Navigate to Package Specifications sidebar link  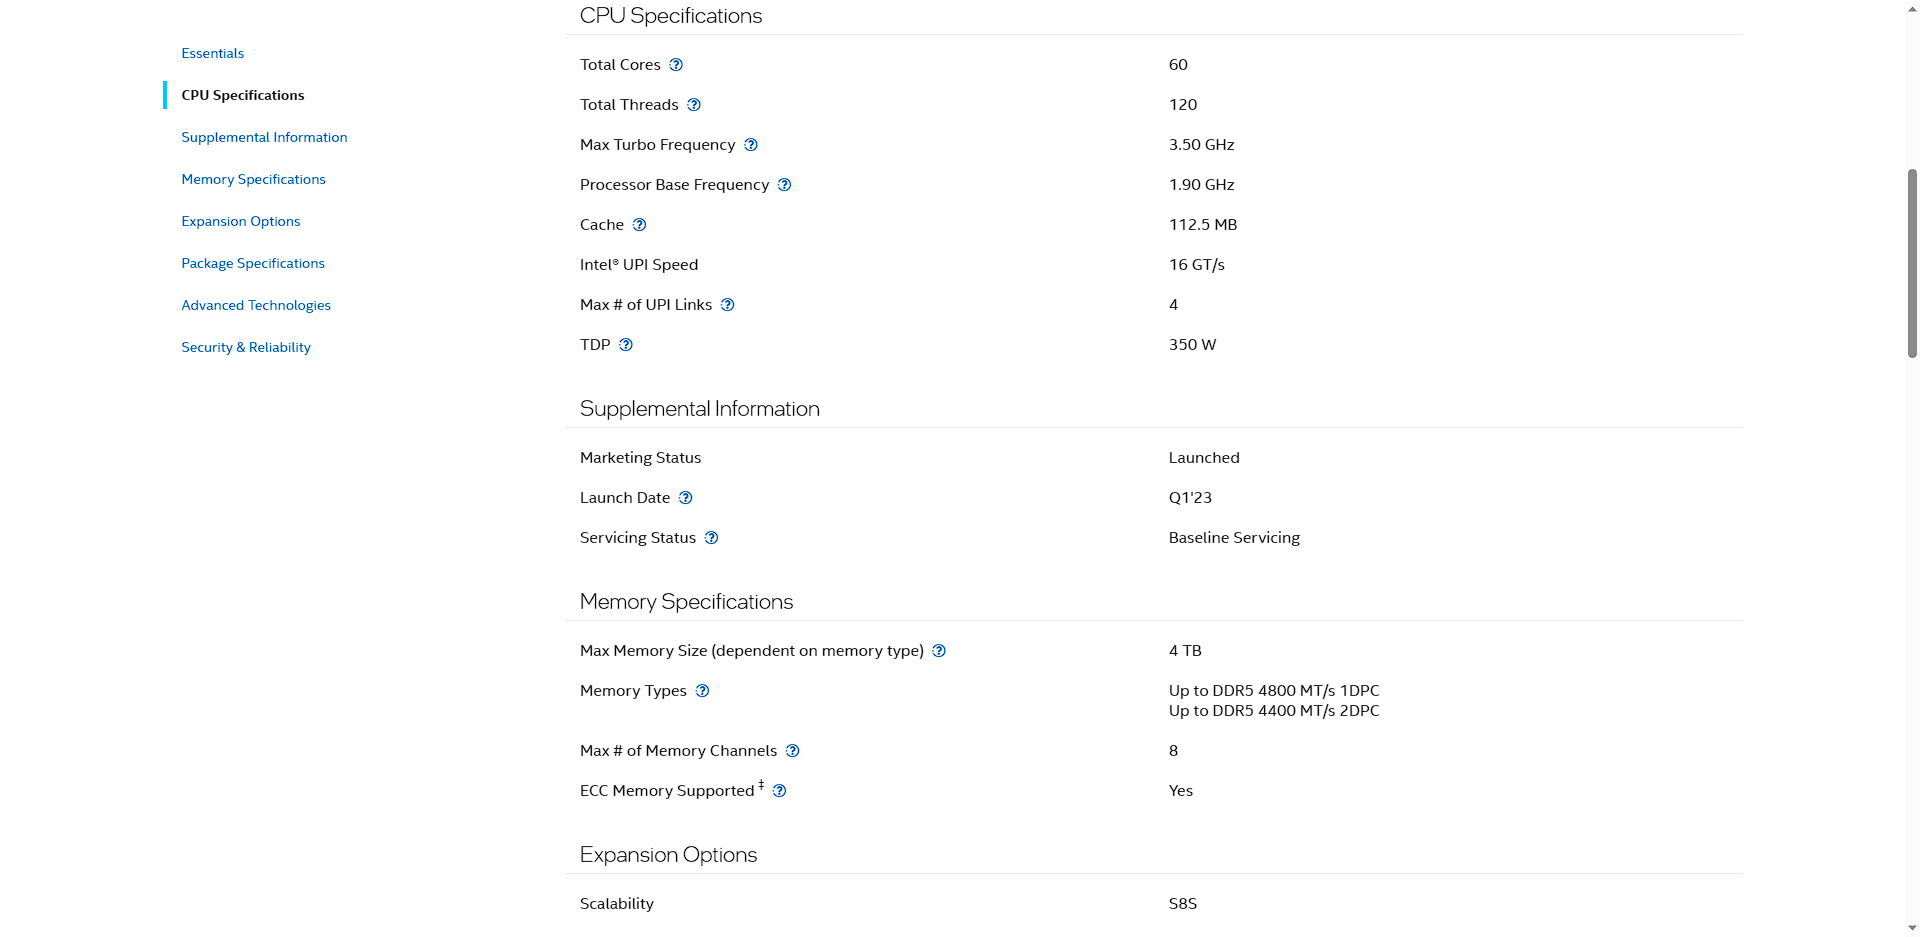click(253, 263)
